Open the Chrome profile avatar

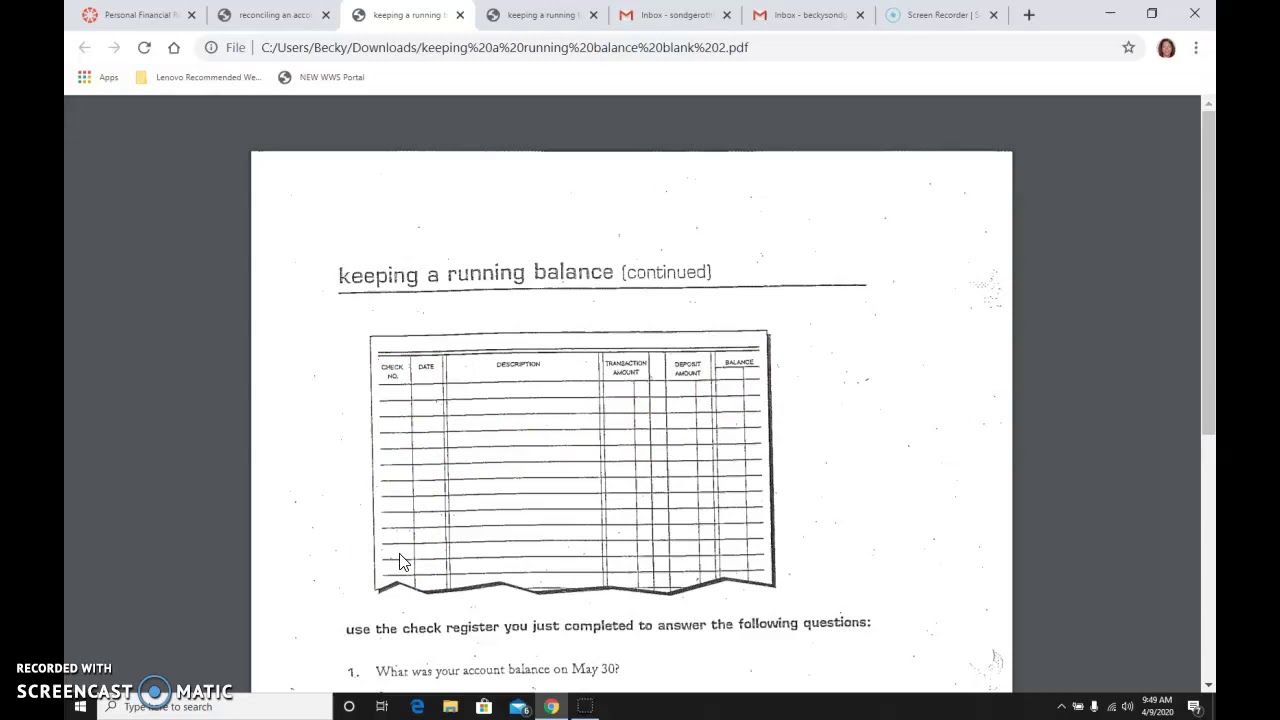pos(1166,47)
